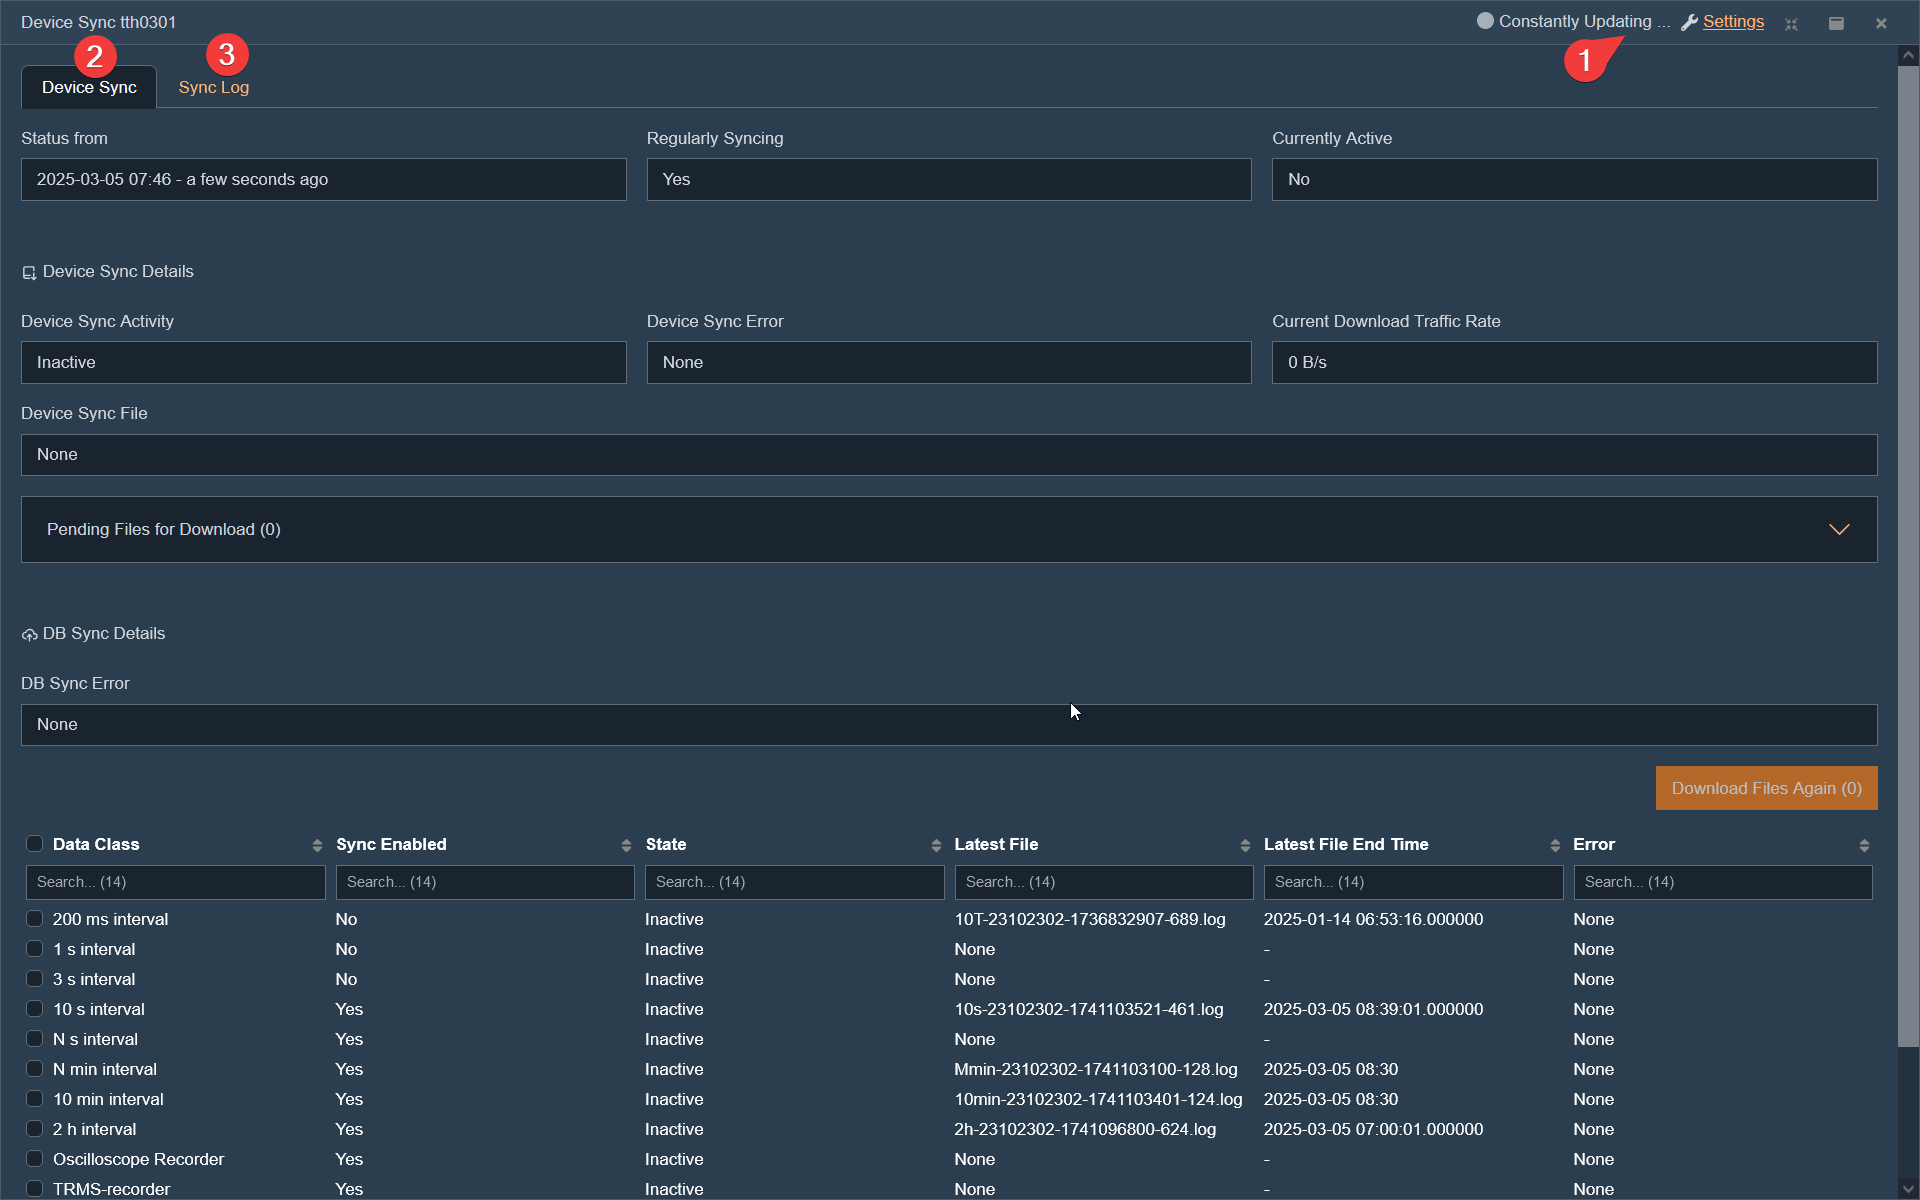Select the 200 ms interval row checkbox
Viewport: 1920px width, 1200px height.
(x=34, y=918)
